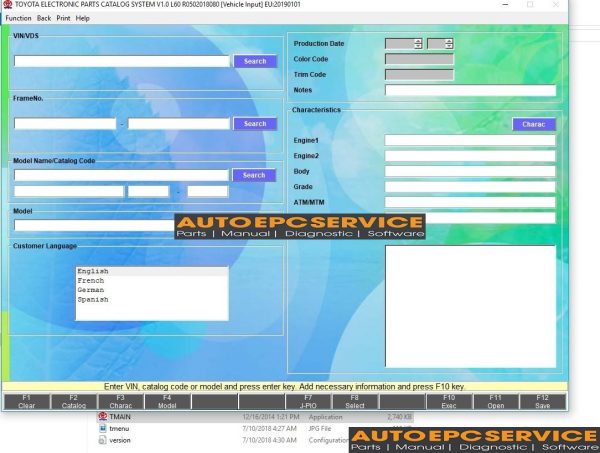Select English in Customer Language list
Screen dimensions: 600x453
pos(152,271)
